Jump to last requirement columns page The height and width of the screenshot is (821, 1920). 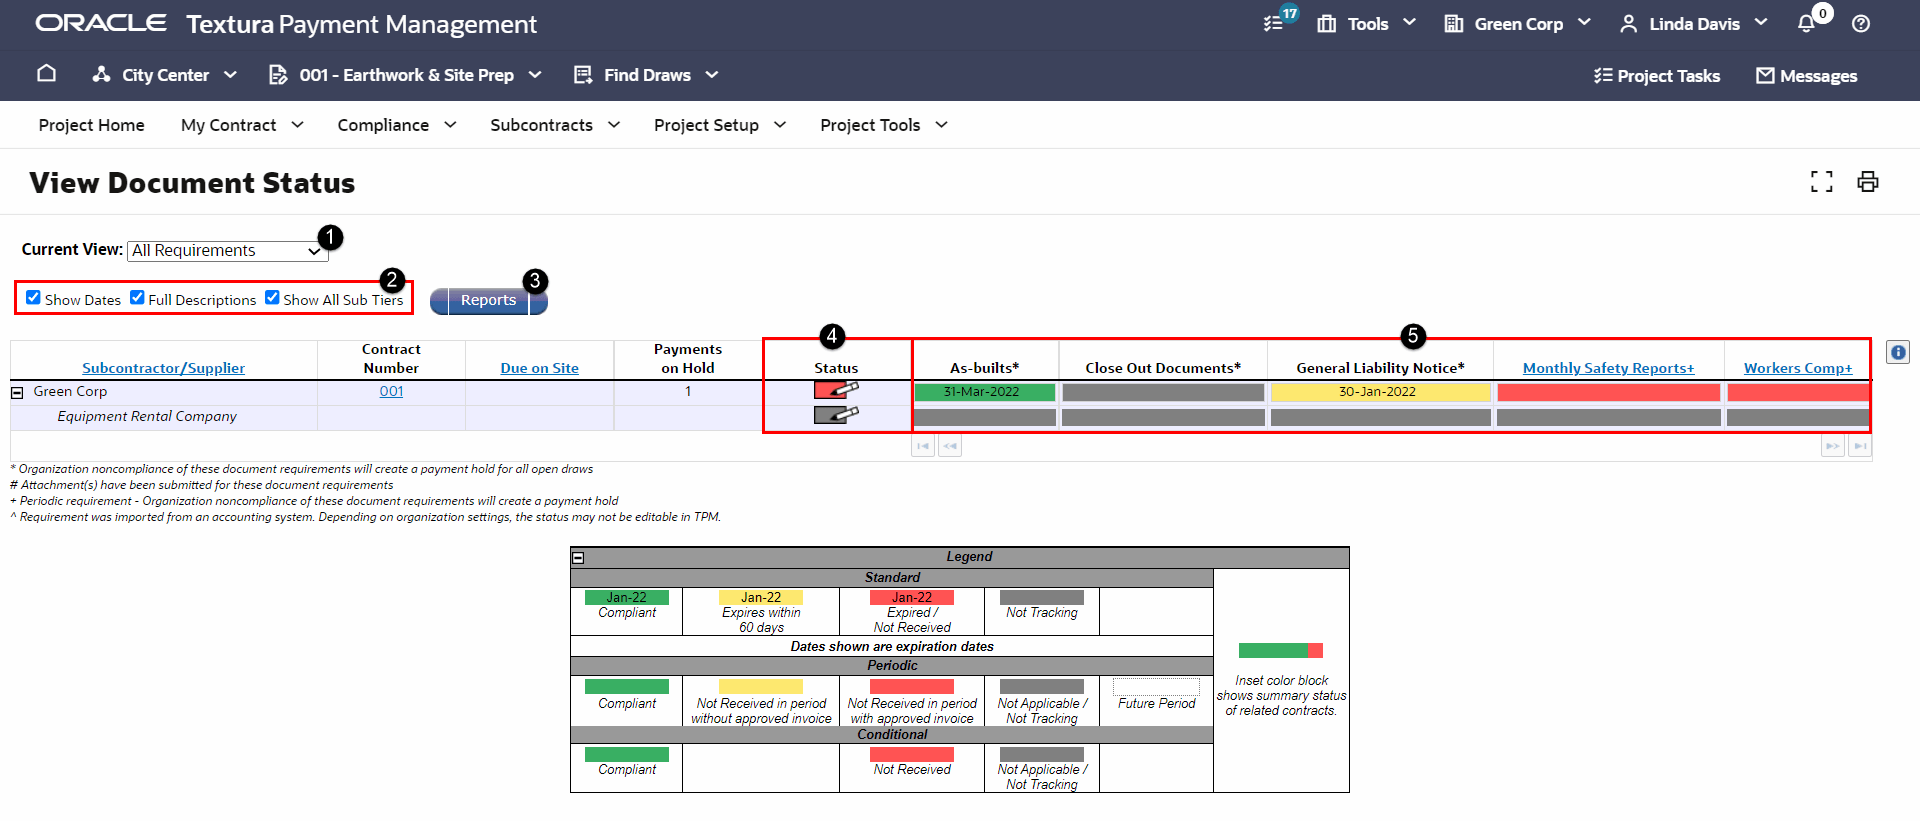[x=1860, y=446]
